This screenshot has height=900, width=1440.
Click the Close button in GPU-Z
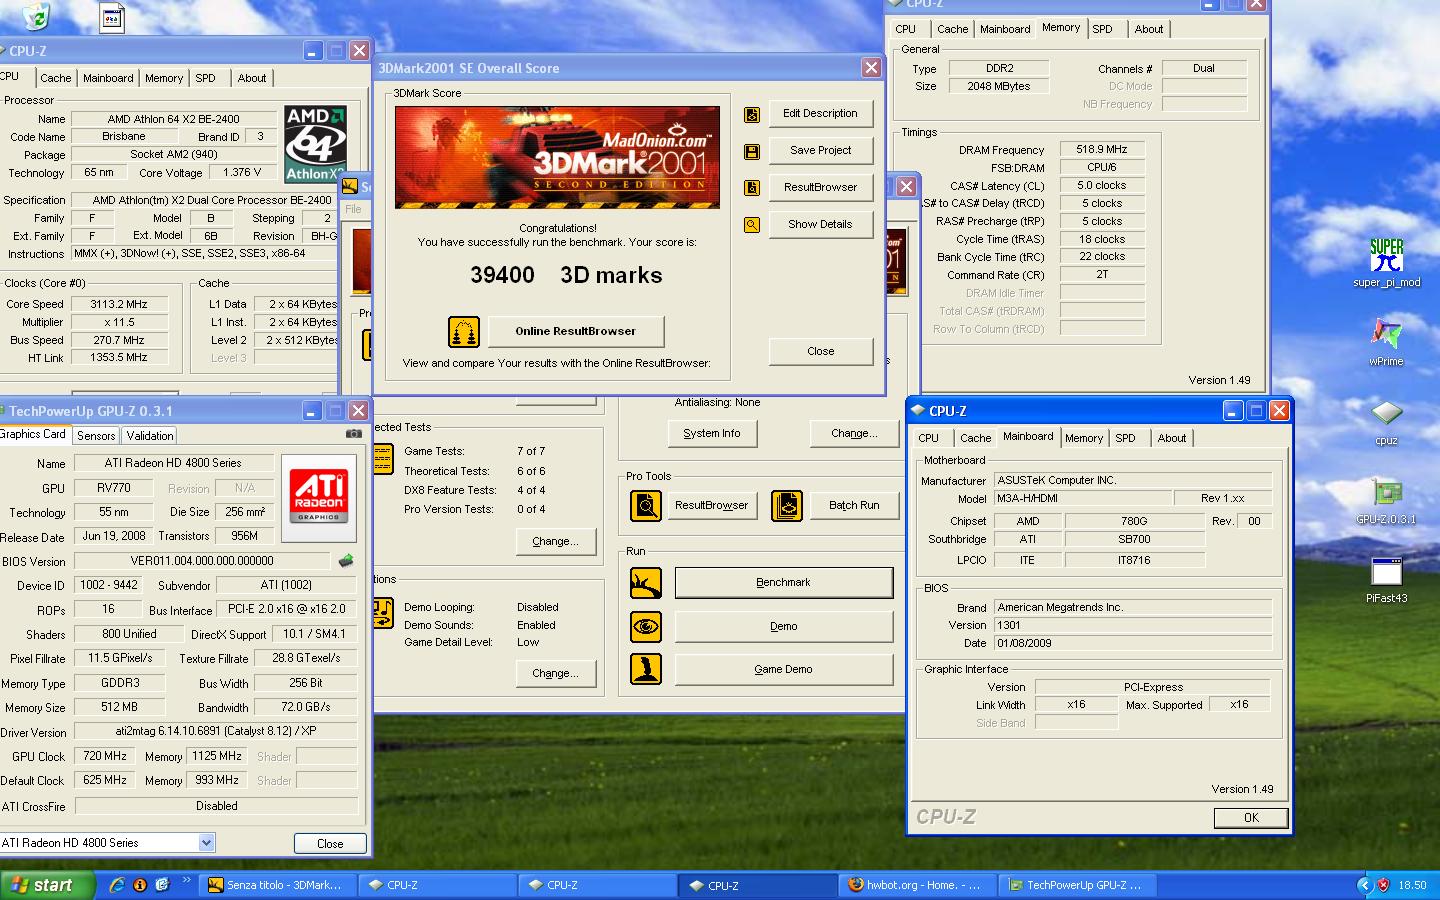point(330,844)
